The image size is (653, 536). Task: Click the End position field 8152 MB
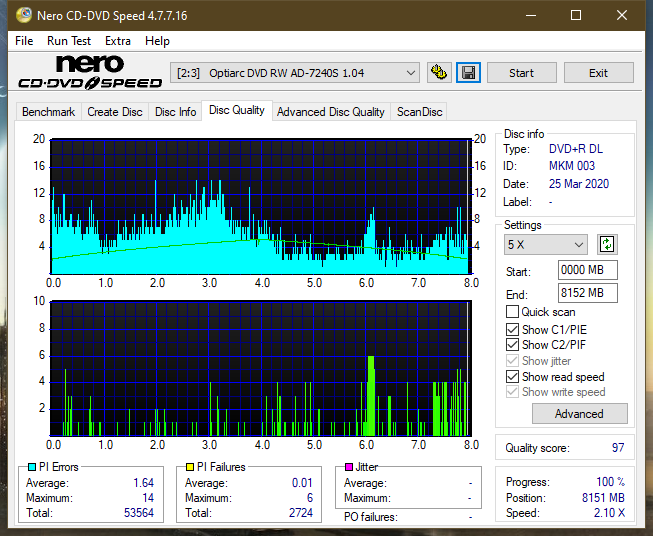[x=587, y=293]
